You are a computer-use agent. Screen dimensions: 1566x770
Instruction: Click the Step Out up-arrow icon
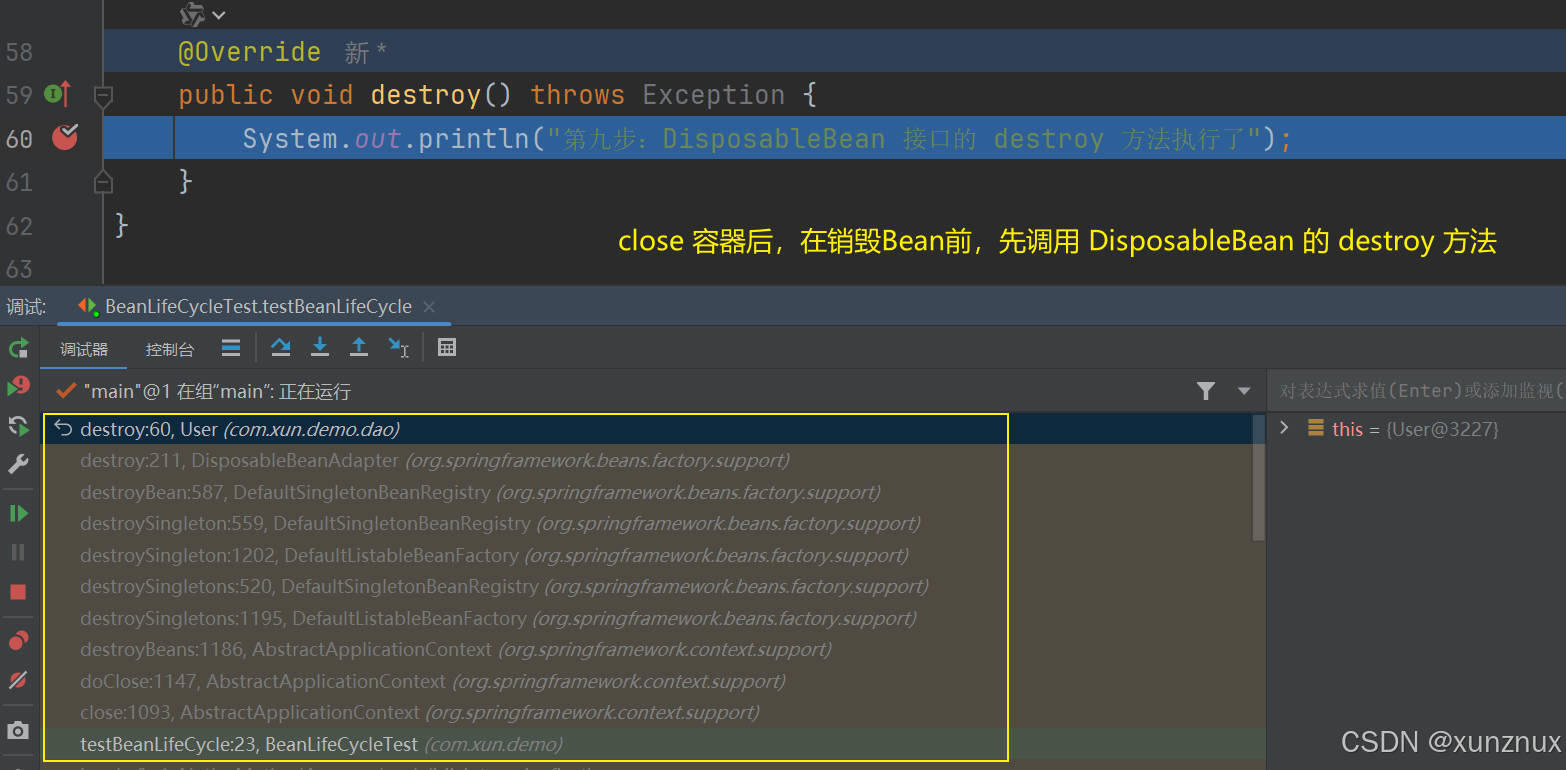[359, 348]
